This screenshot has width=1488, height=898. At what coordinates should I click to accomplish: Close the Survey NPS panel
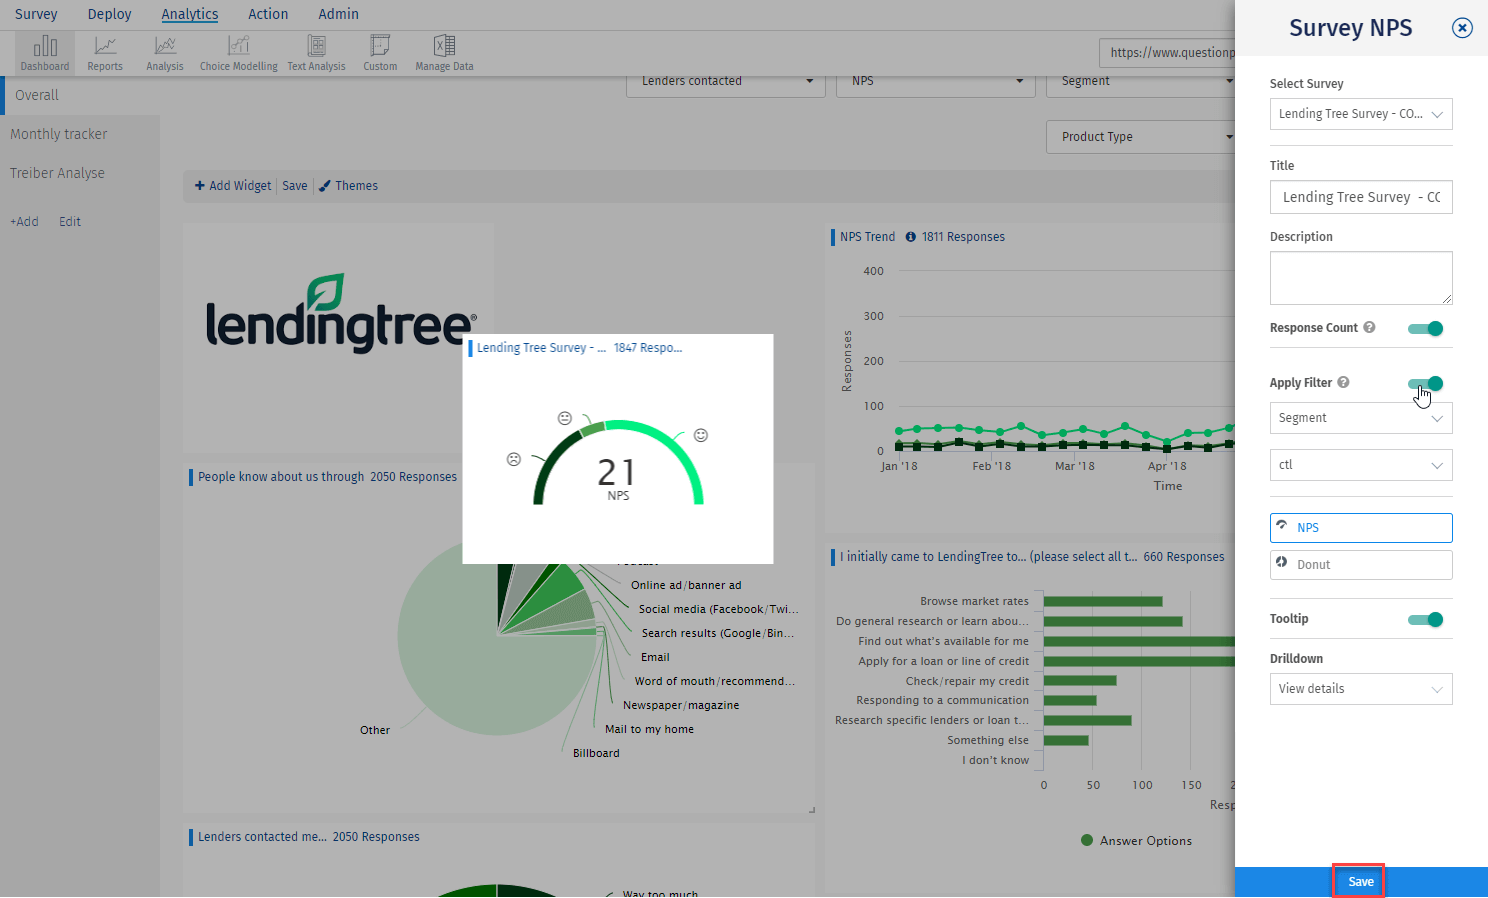(x=1461, y=28)
